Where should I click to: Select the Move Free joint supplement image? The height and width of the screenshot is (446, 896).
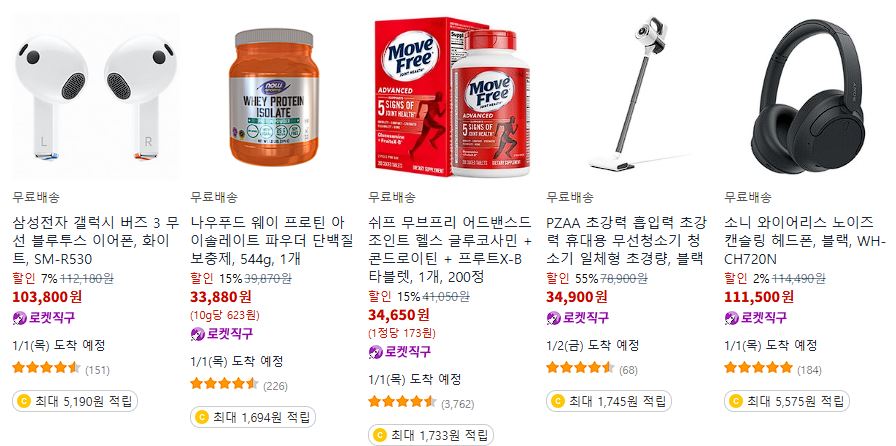pyautogui.click(x=452, y=96)
